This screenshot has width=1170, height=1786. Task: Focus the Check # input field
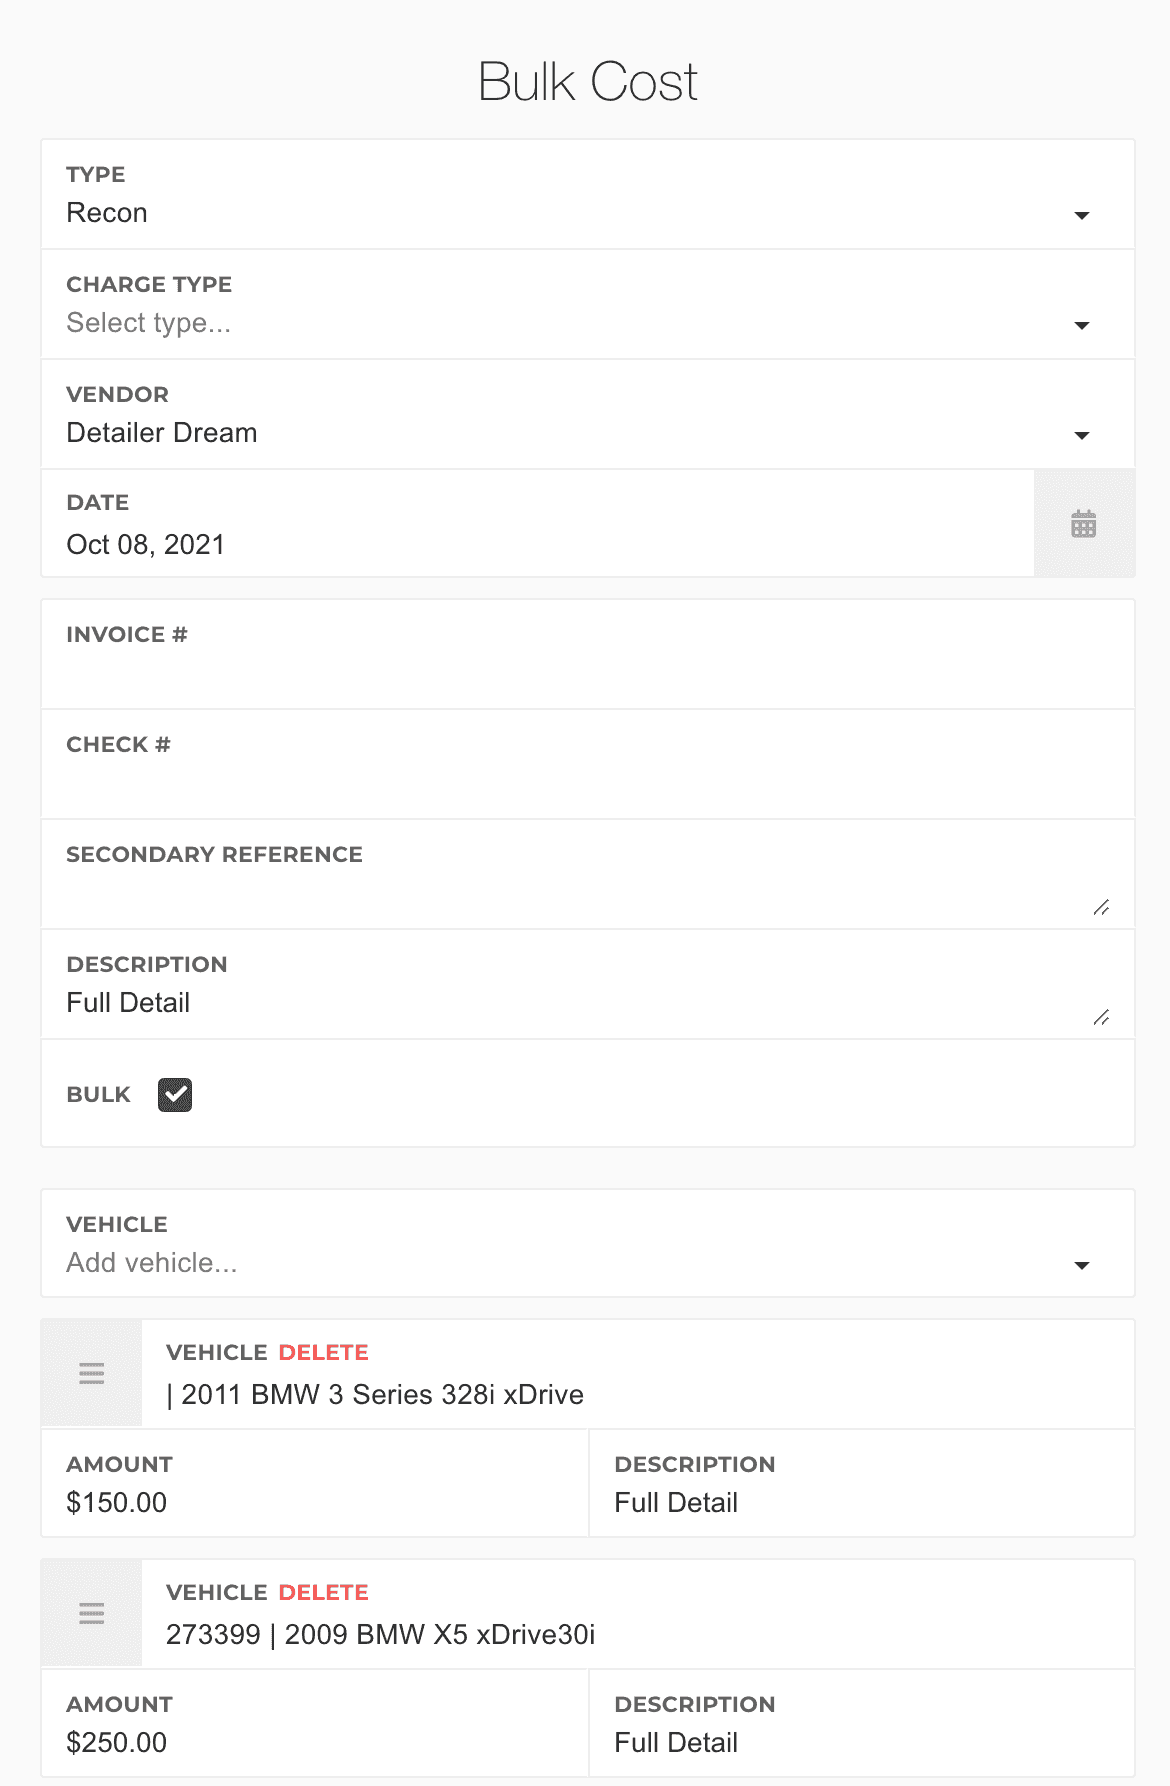(x=587, y=783)
